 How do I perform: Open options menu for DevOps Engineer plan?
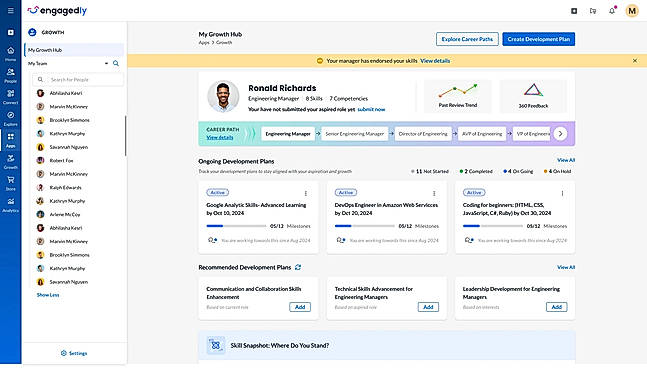434,193
